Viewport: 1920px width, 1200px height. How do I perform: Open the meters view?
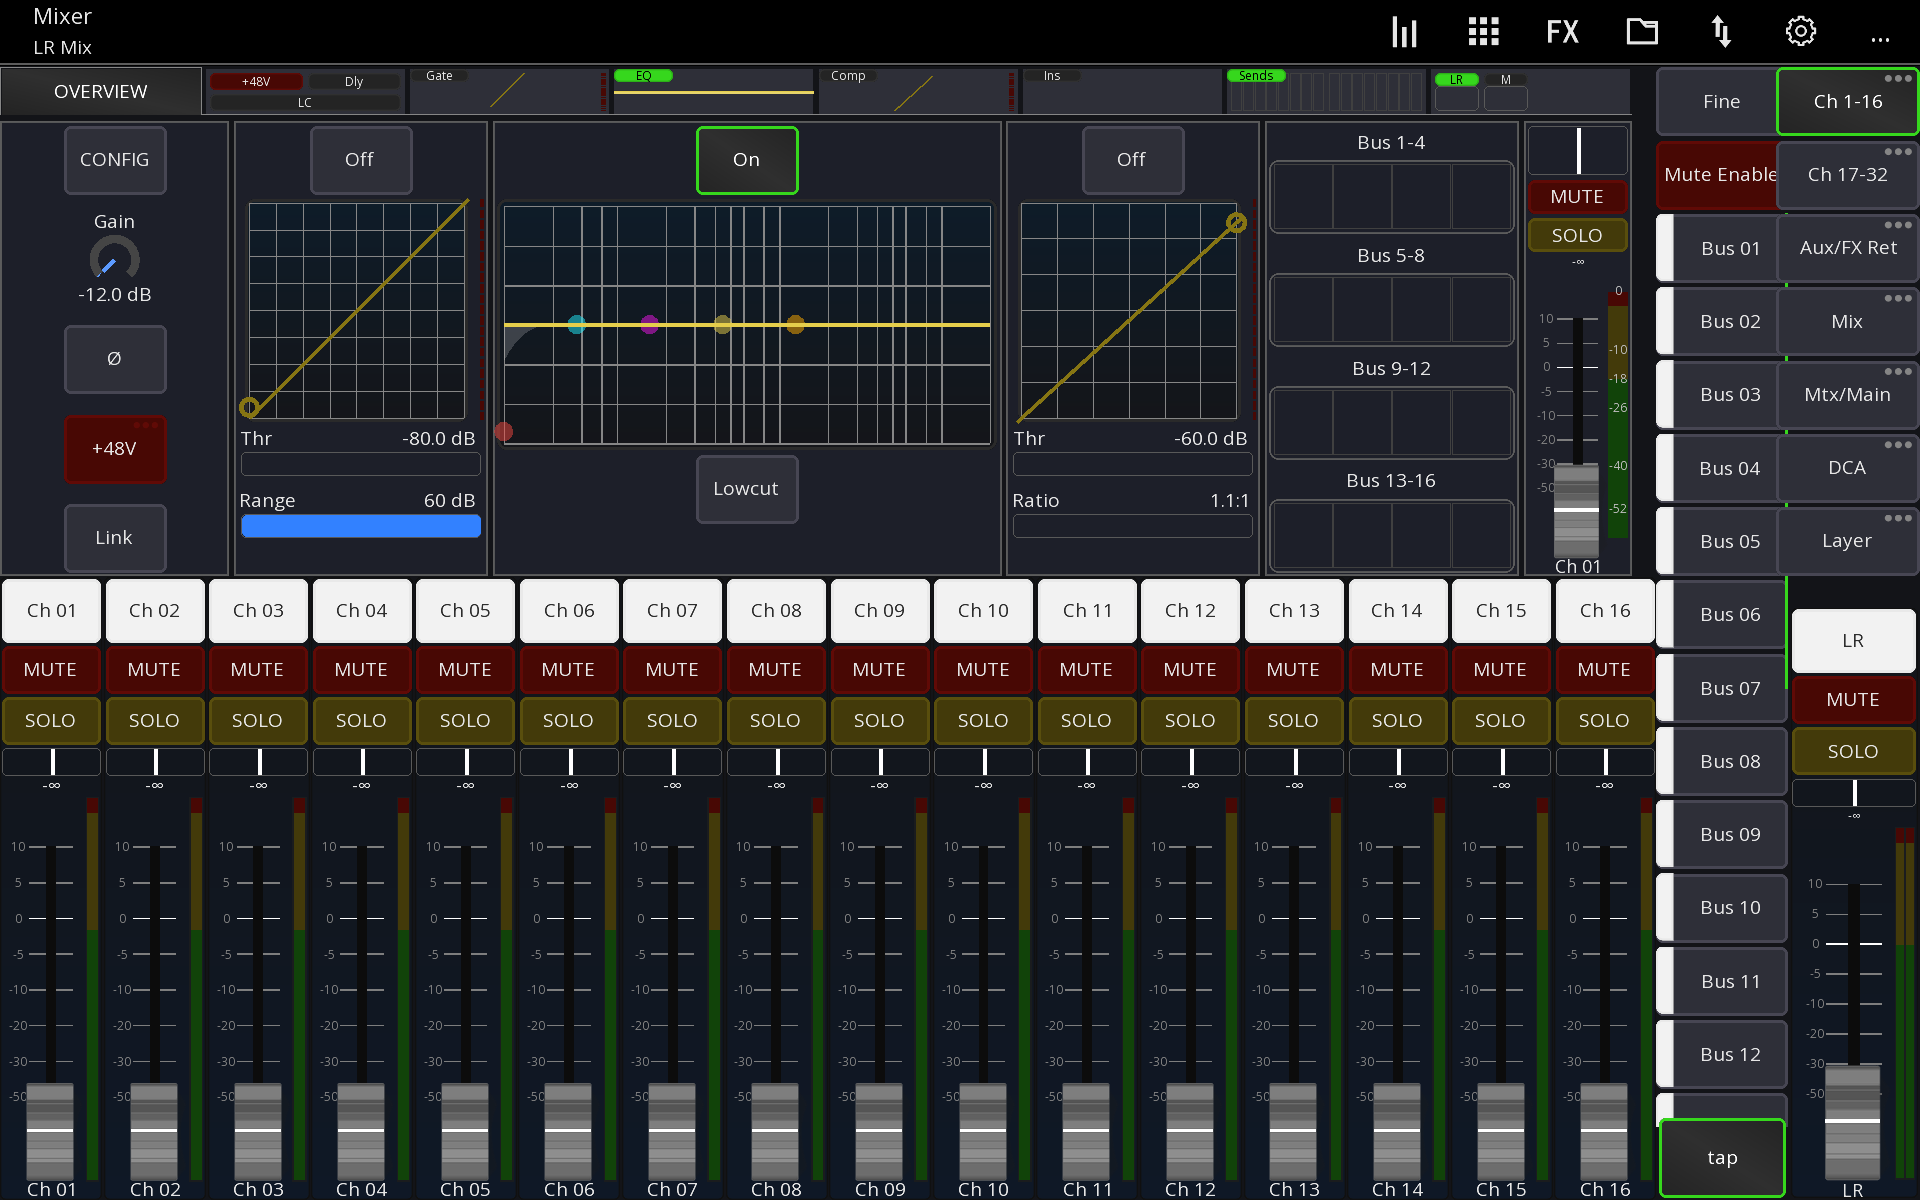(1403, 31)
